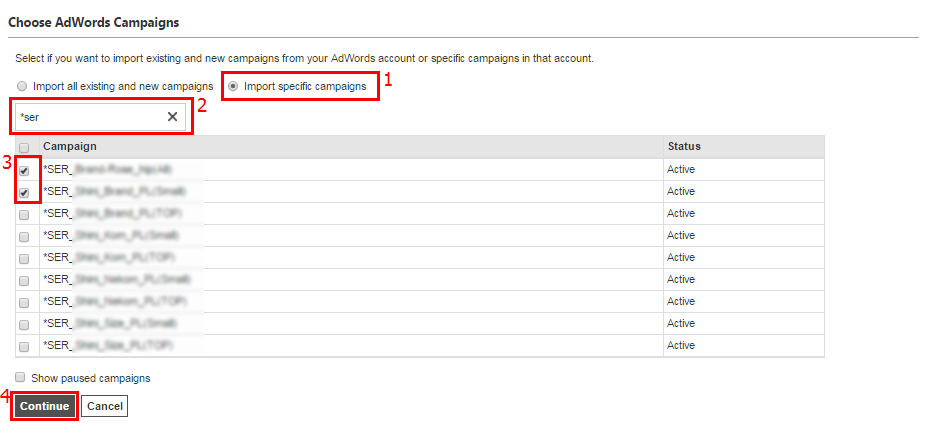
Task: Check the last campaign row checkbox
Action: (24, 346)
